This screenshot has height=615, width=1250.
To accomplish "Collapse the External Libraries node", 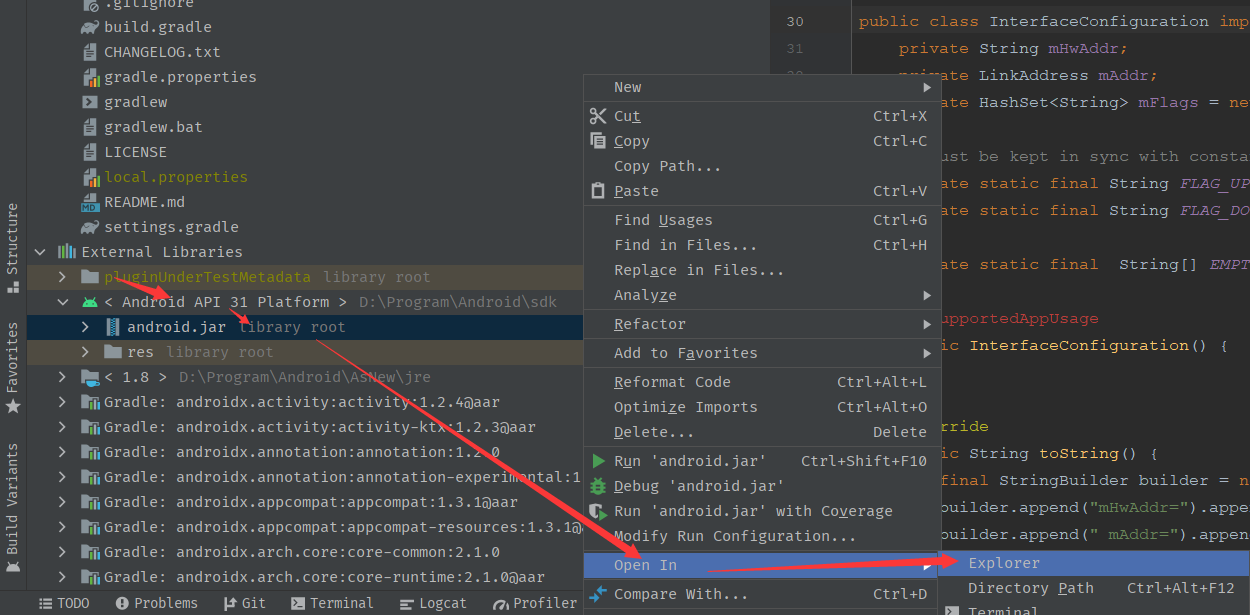I will point(40,252).
